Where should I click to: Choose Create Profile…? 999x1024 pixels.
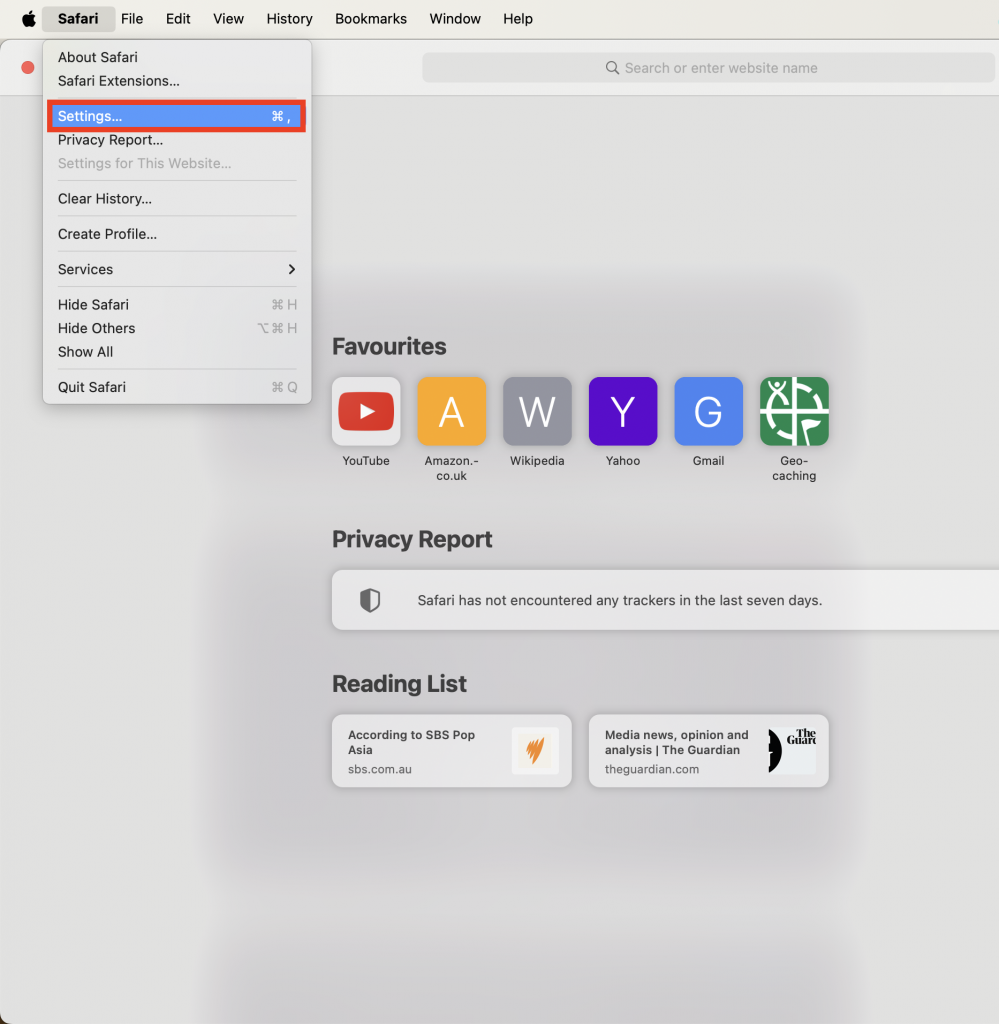click(x=177, y=234)
